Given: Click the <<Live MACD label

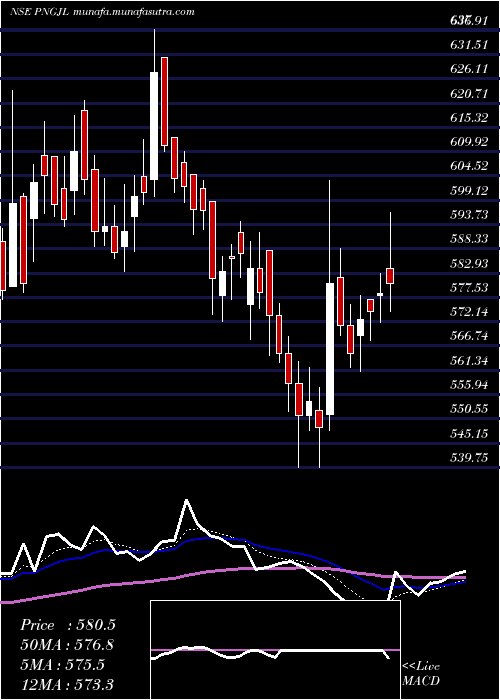Looking at the screenshot, I should tap(421, 674).
